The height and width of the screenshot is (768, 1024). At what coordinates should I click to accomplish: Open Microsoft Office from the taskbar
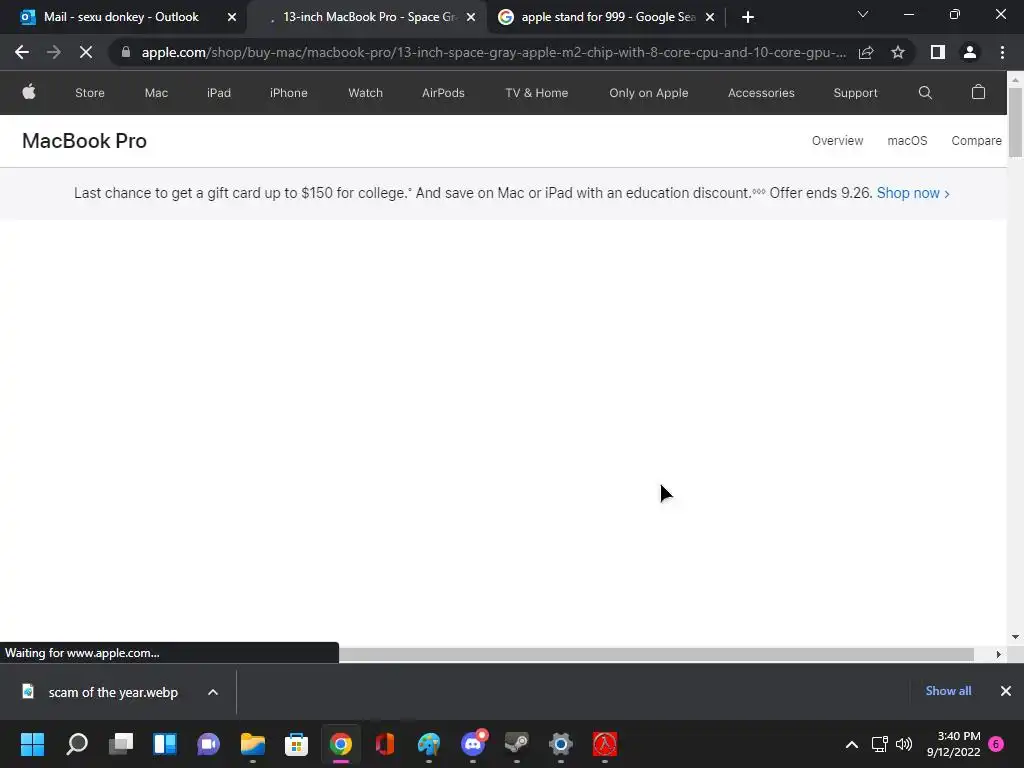coord(385,744)
